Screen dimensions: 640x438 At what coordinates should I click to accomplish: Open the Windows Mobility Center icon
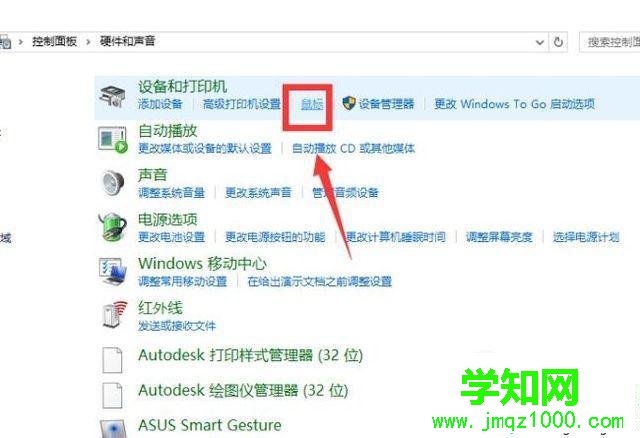click(112, 271)
